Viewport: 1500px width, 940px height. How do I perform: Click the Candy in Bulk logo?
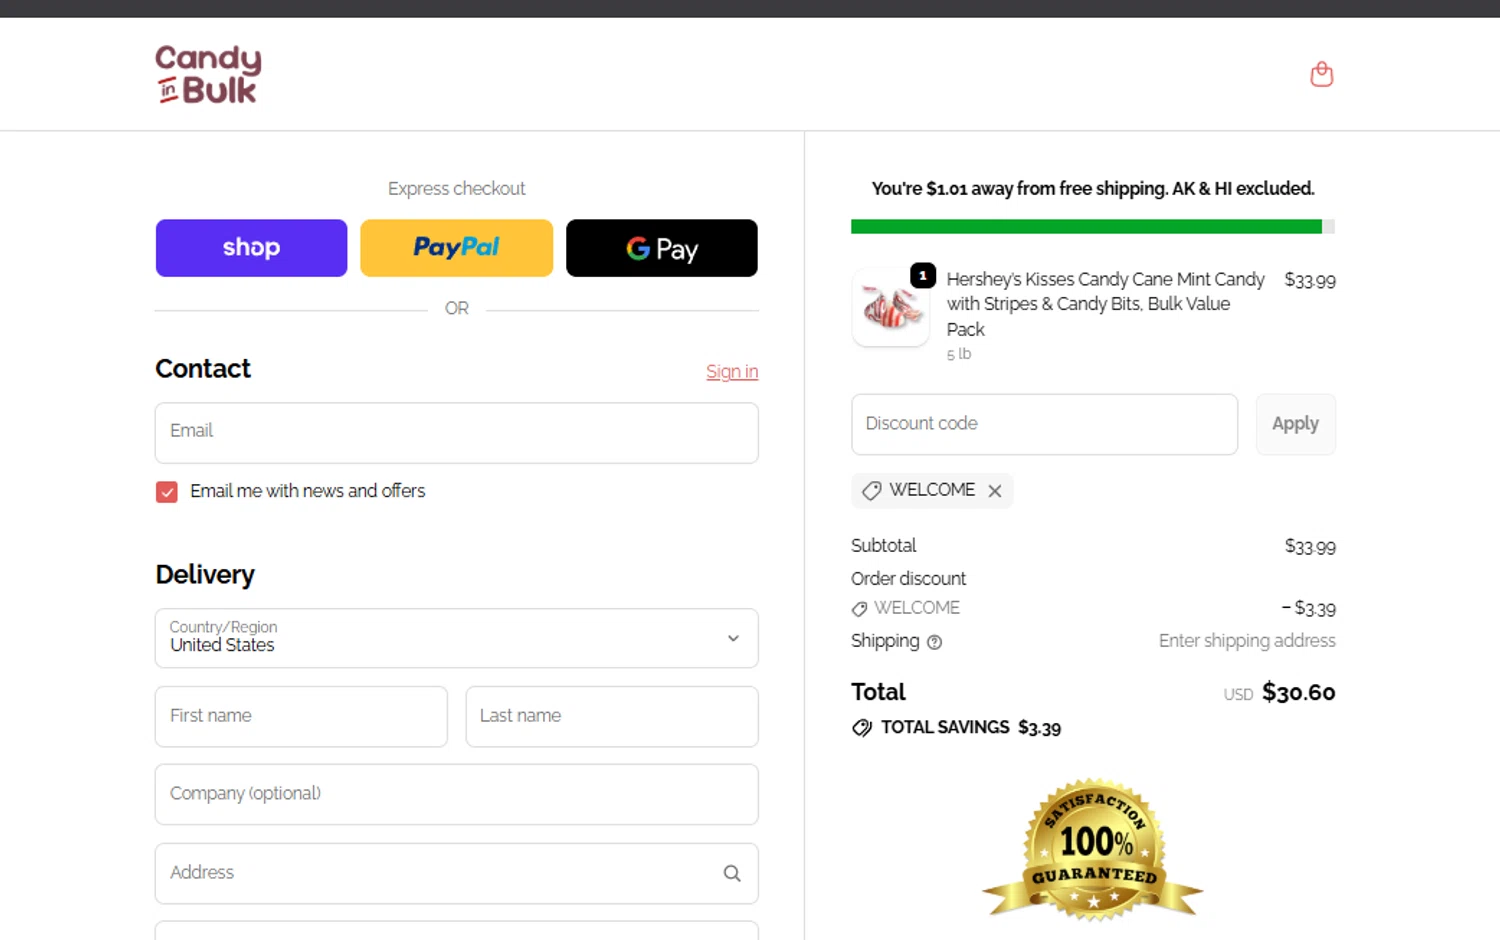point(208,75)
